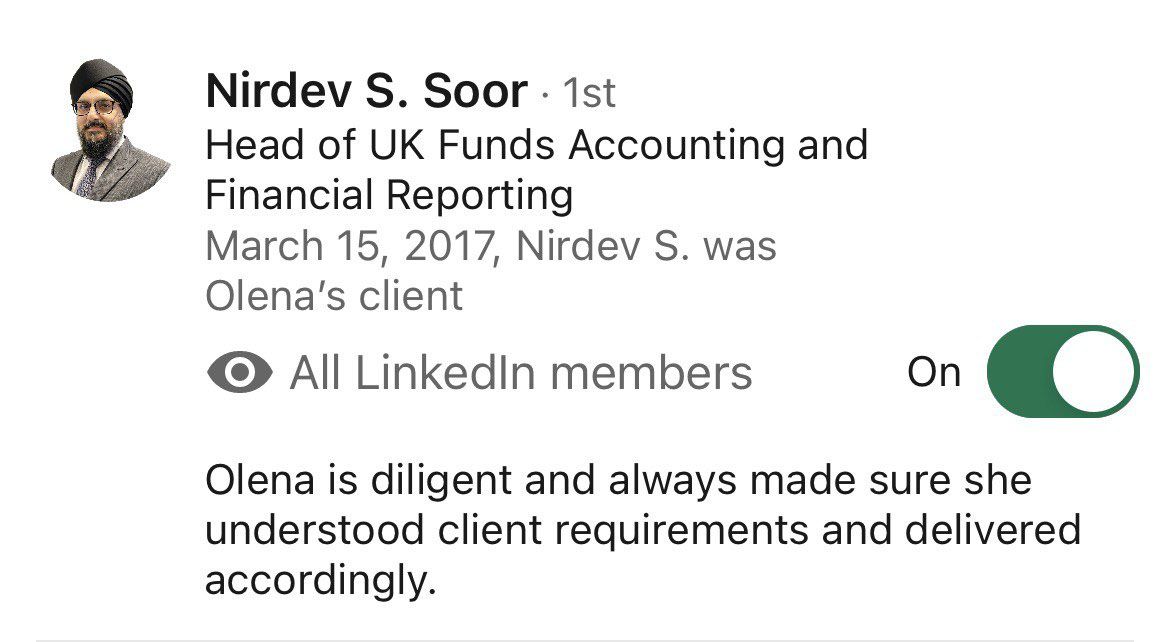Click the white knob of the green switch
Viewport: 1170px width, 642px height.
(x=1095, y=371)
